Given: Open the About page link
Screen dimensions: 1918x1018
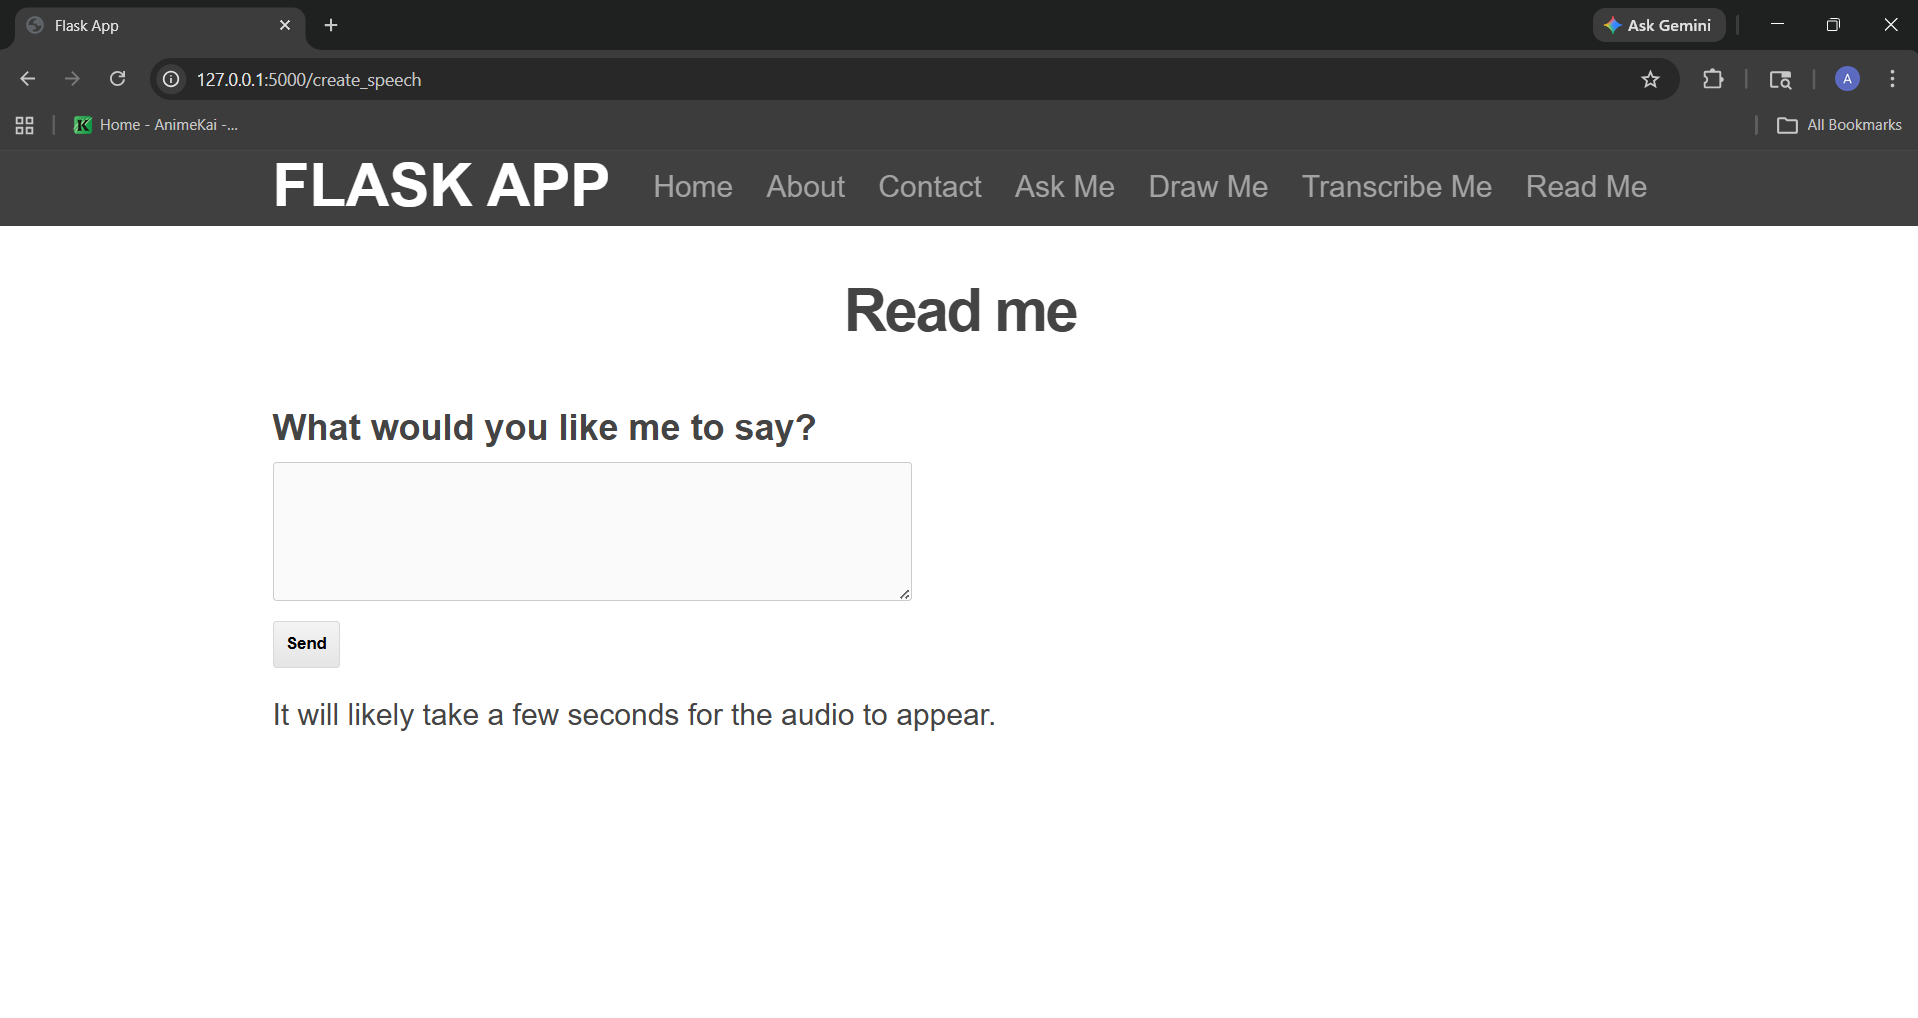Looking at the screenshot, I should [805, 187].
